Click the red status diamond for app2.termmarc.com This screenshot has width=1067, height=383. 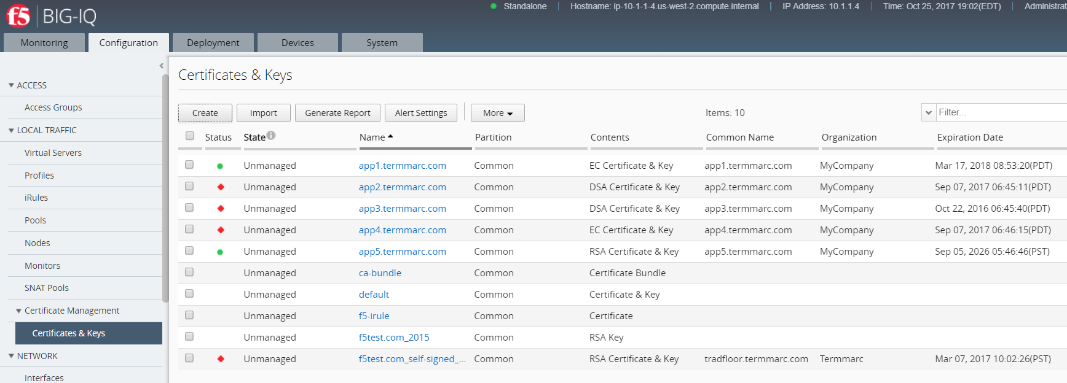coord(220,187)
